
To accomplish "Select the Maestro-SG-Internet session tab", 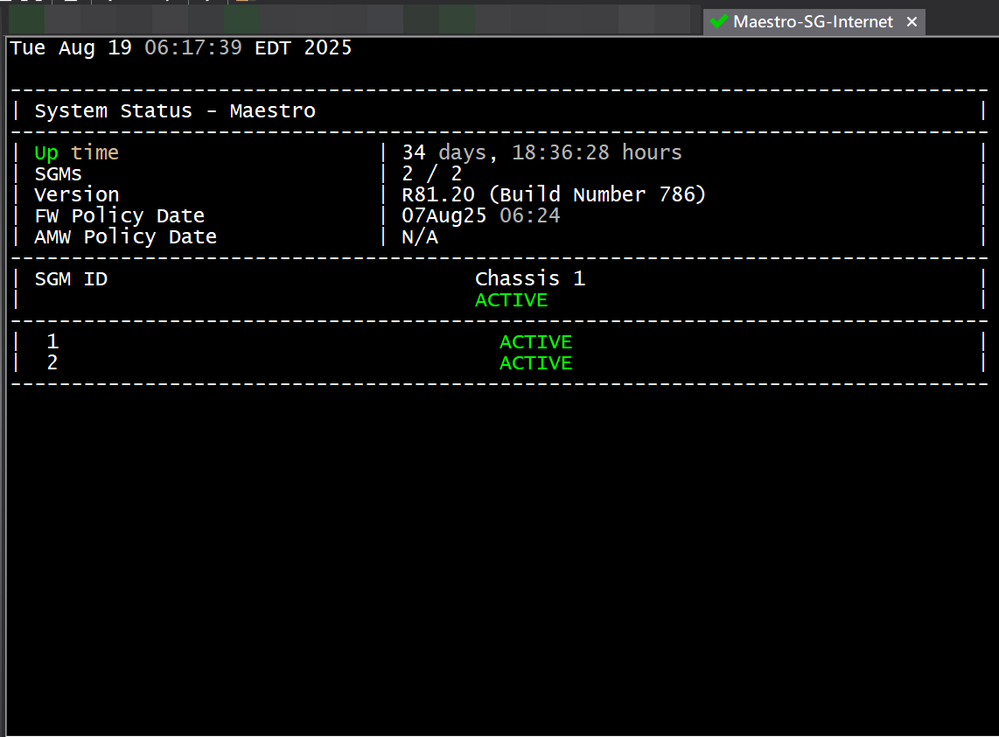I will tap(814, 22).
